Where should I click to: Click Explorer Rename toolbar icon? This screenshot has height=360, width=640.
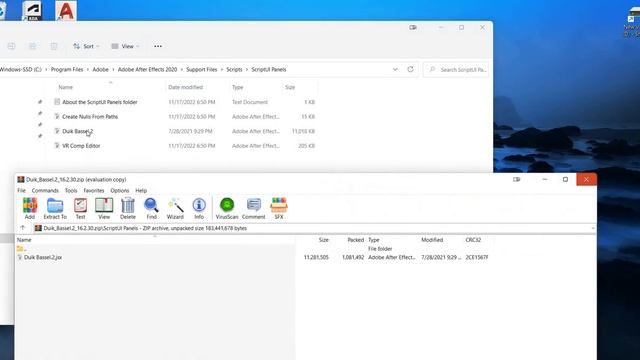11,47
